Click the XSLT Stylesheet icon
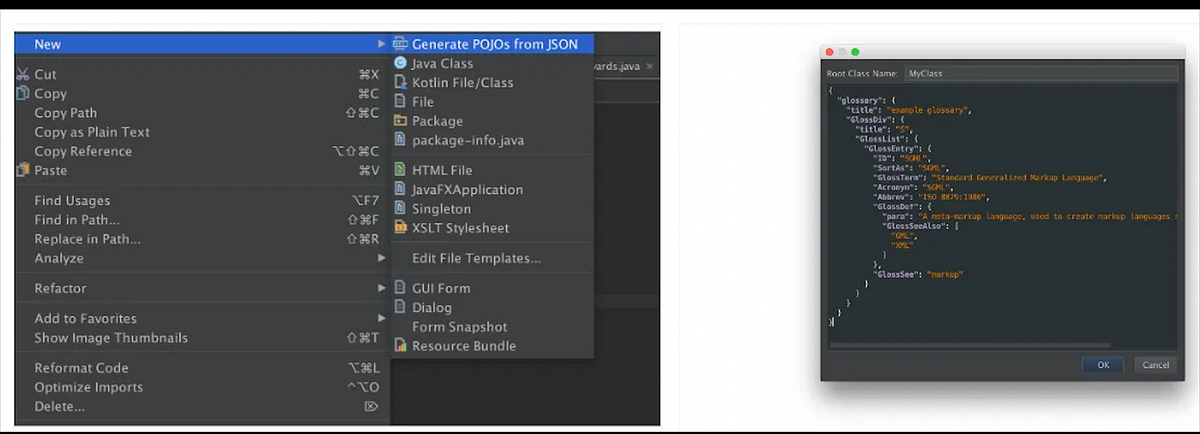This screenshot has width=1200, height=434. pos(401,228)
